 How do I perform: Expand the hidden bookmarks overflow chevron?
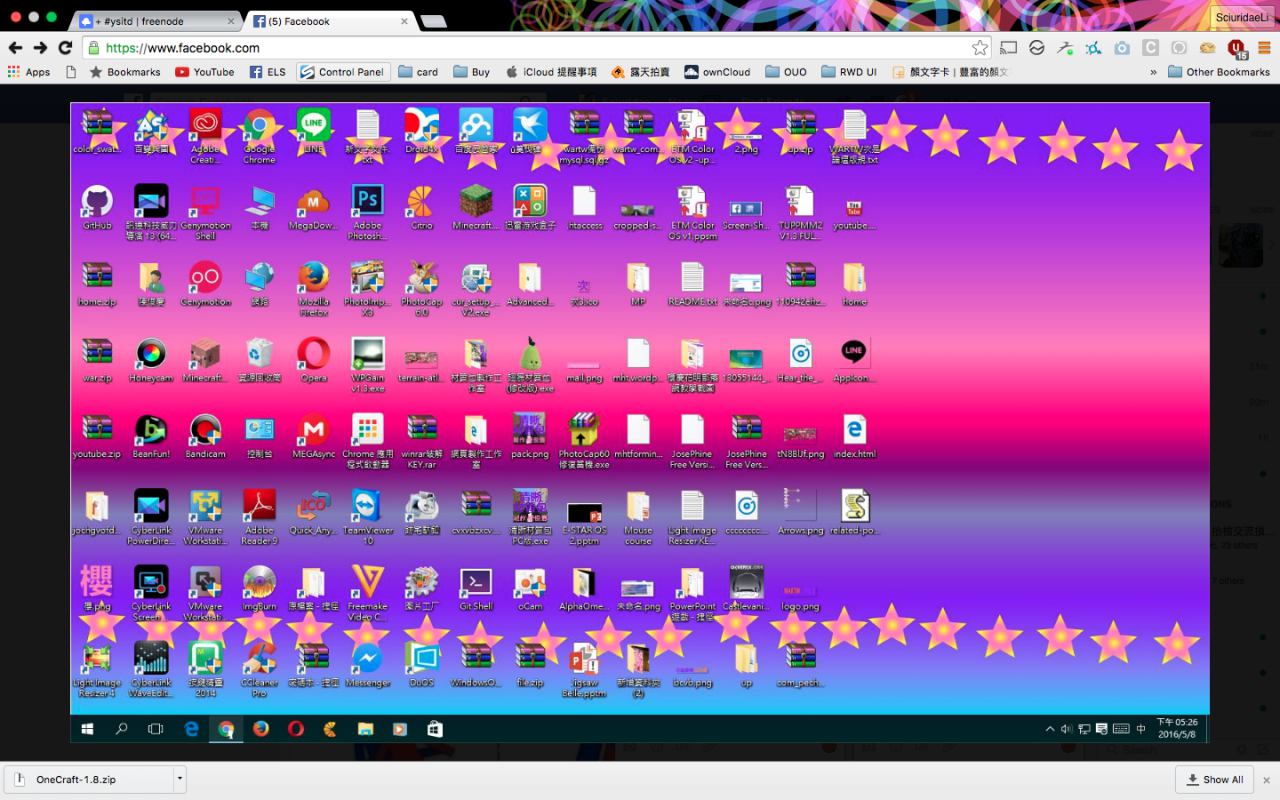click(x=1153, y=72)
